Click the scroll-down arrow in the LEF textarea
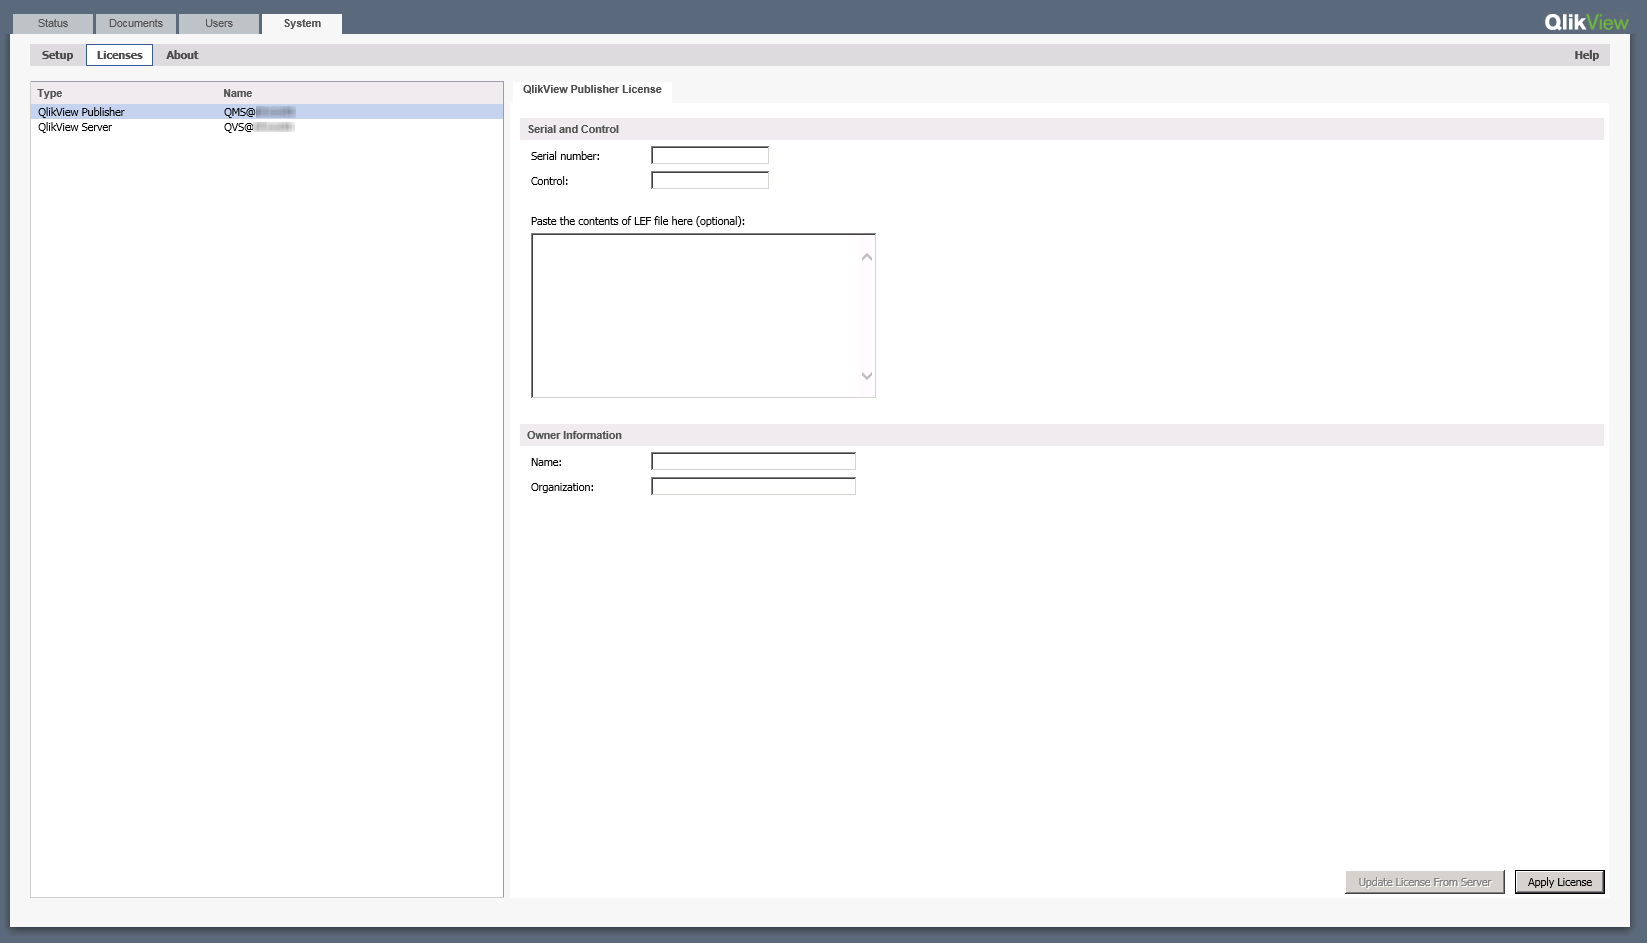 (x=866, y=375)
